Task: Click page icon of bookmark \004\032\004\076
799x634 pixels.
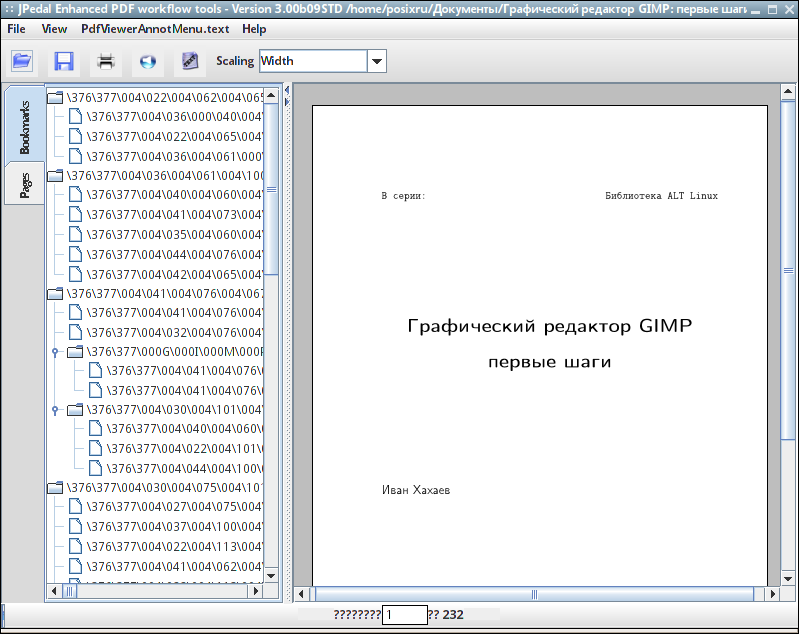Action: click(x=75, y=332)
